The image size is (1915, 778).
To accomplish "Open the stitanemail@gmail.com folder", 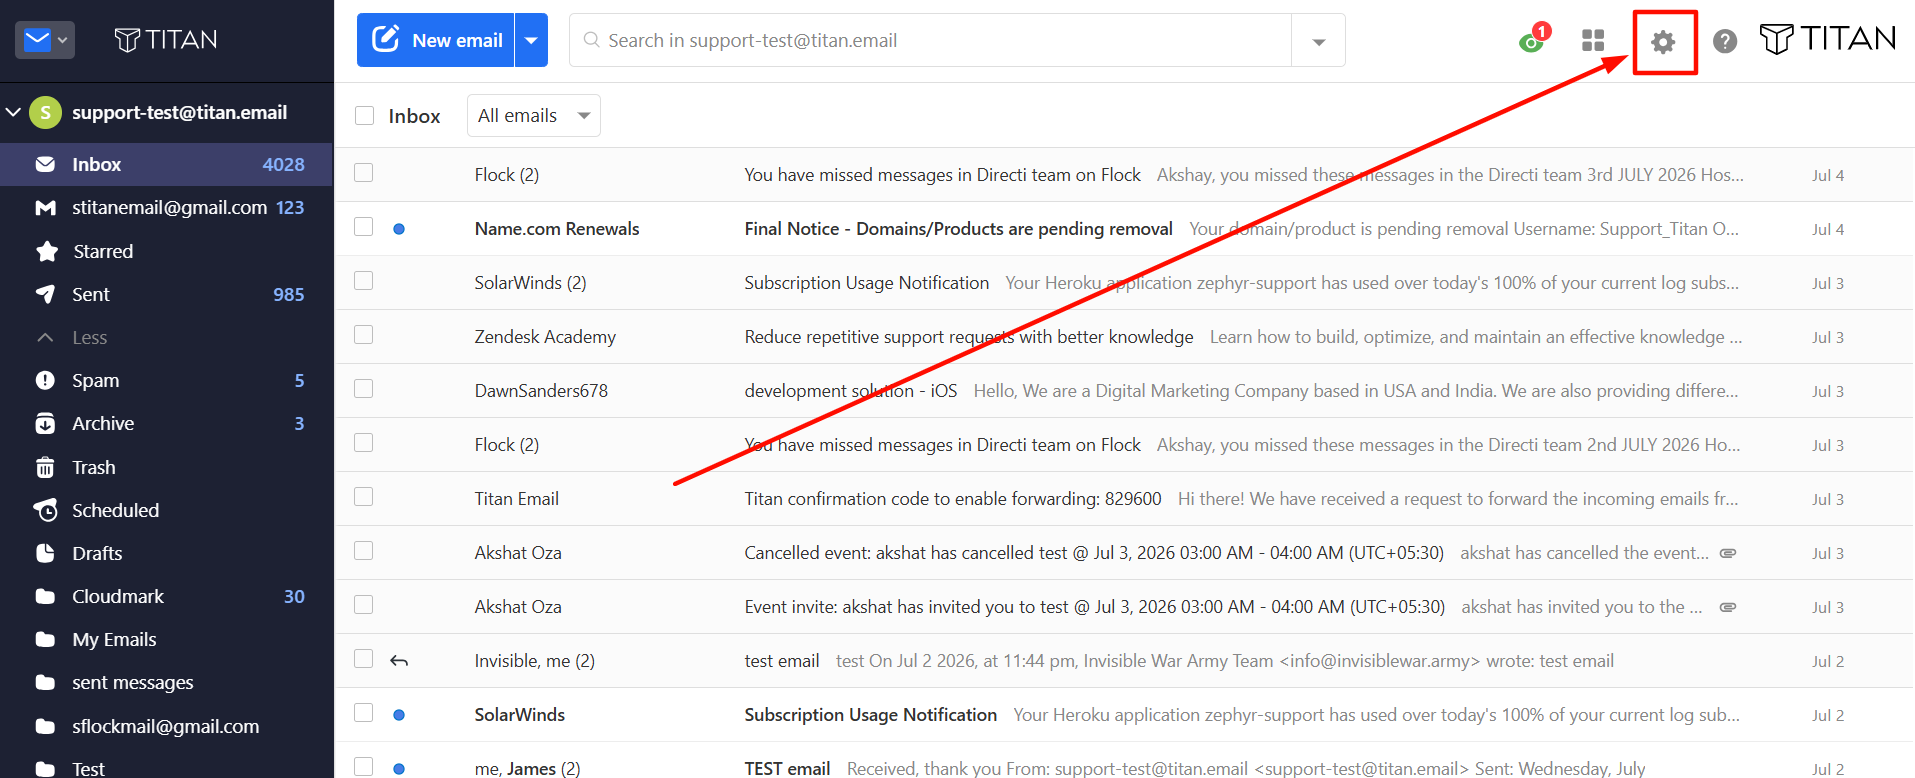I will pos(166,207).
